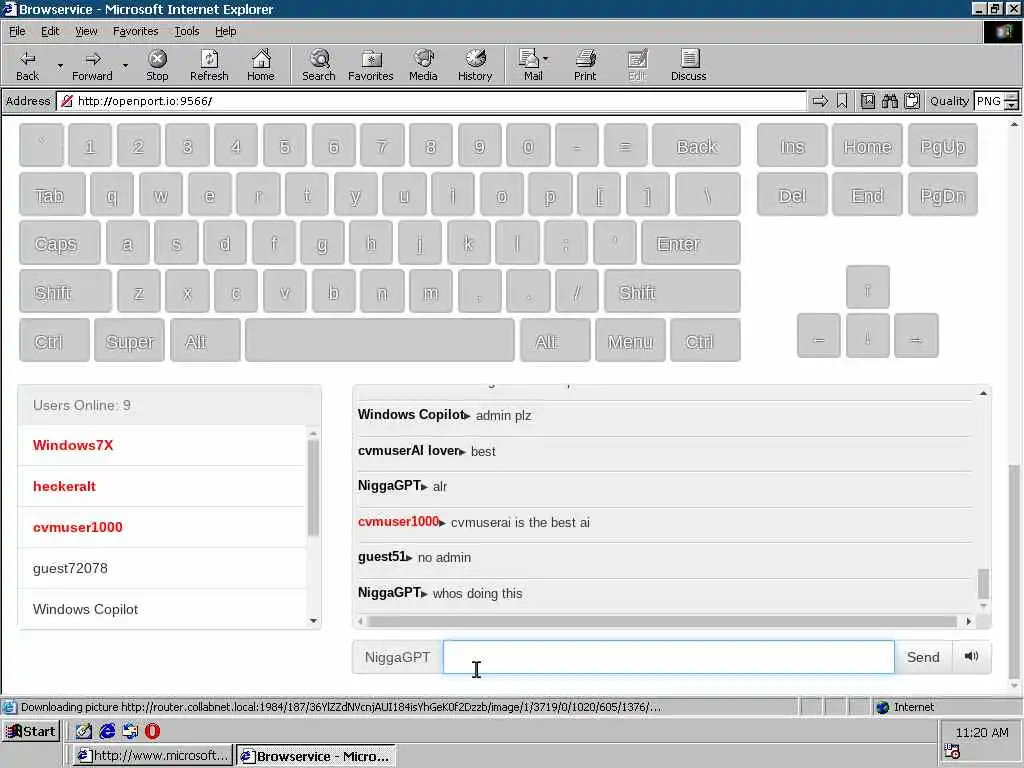Image resolution: width=1024 pixels, height=768 pixels.
Task: Open the Favorites menu
Action: [x=135, y=31]
